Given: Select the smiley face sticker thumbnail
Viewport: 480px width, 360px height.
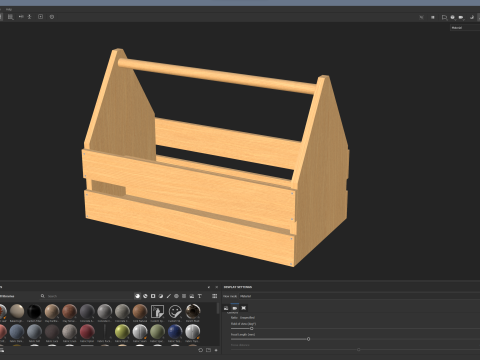Looking at the screenshot, I should 175,311.
